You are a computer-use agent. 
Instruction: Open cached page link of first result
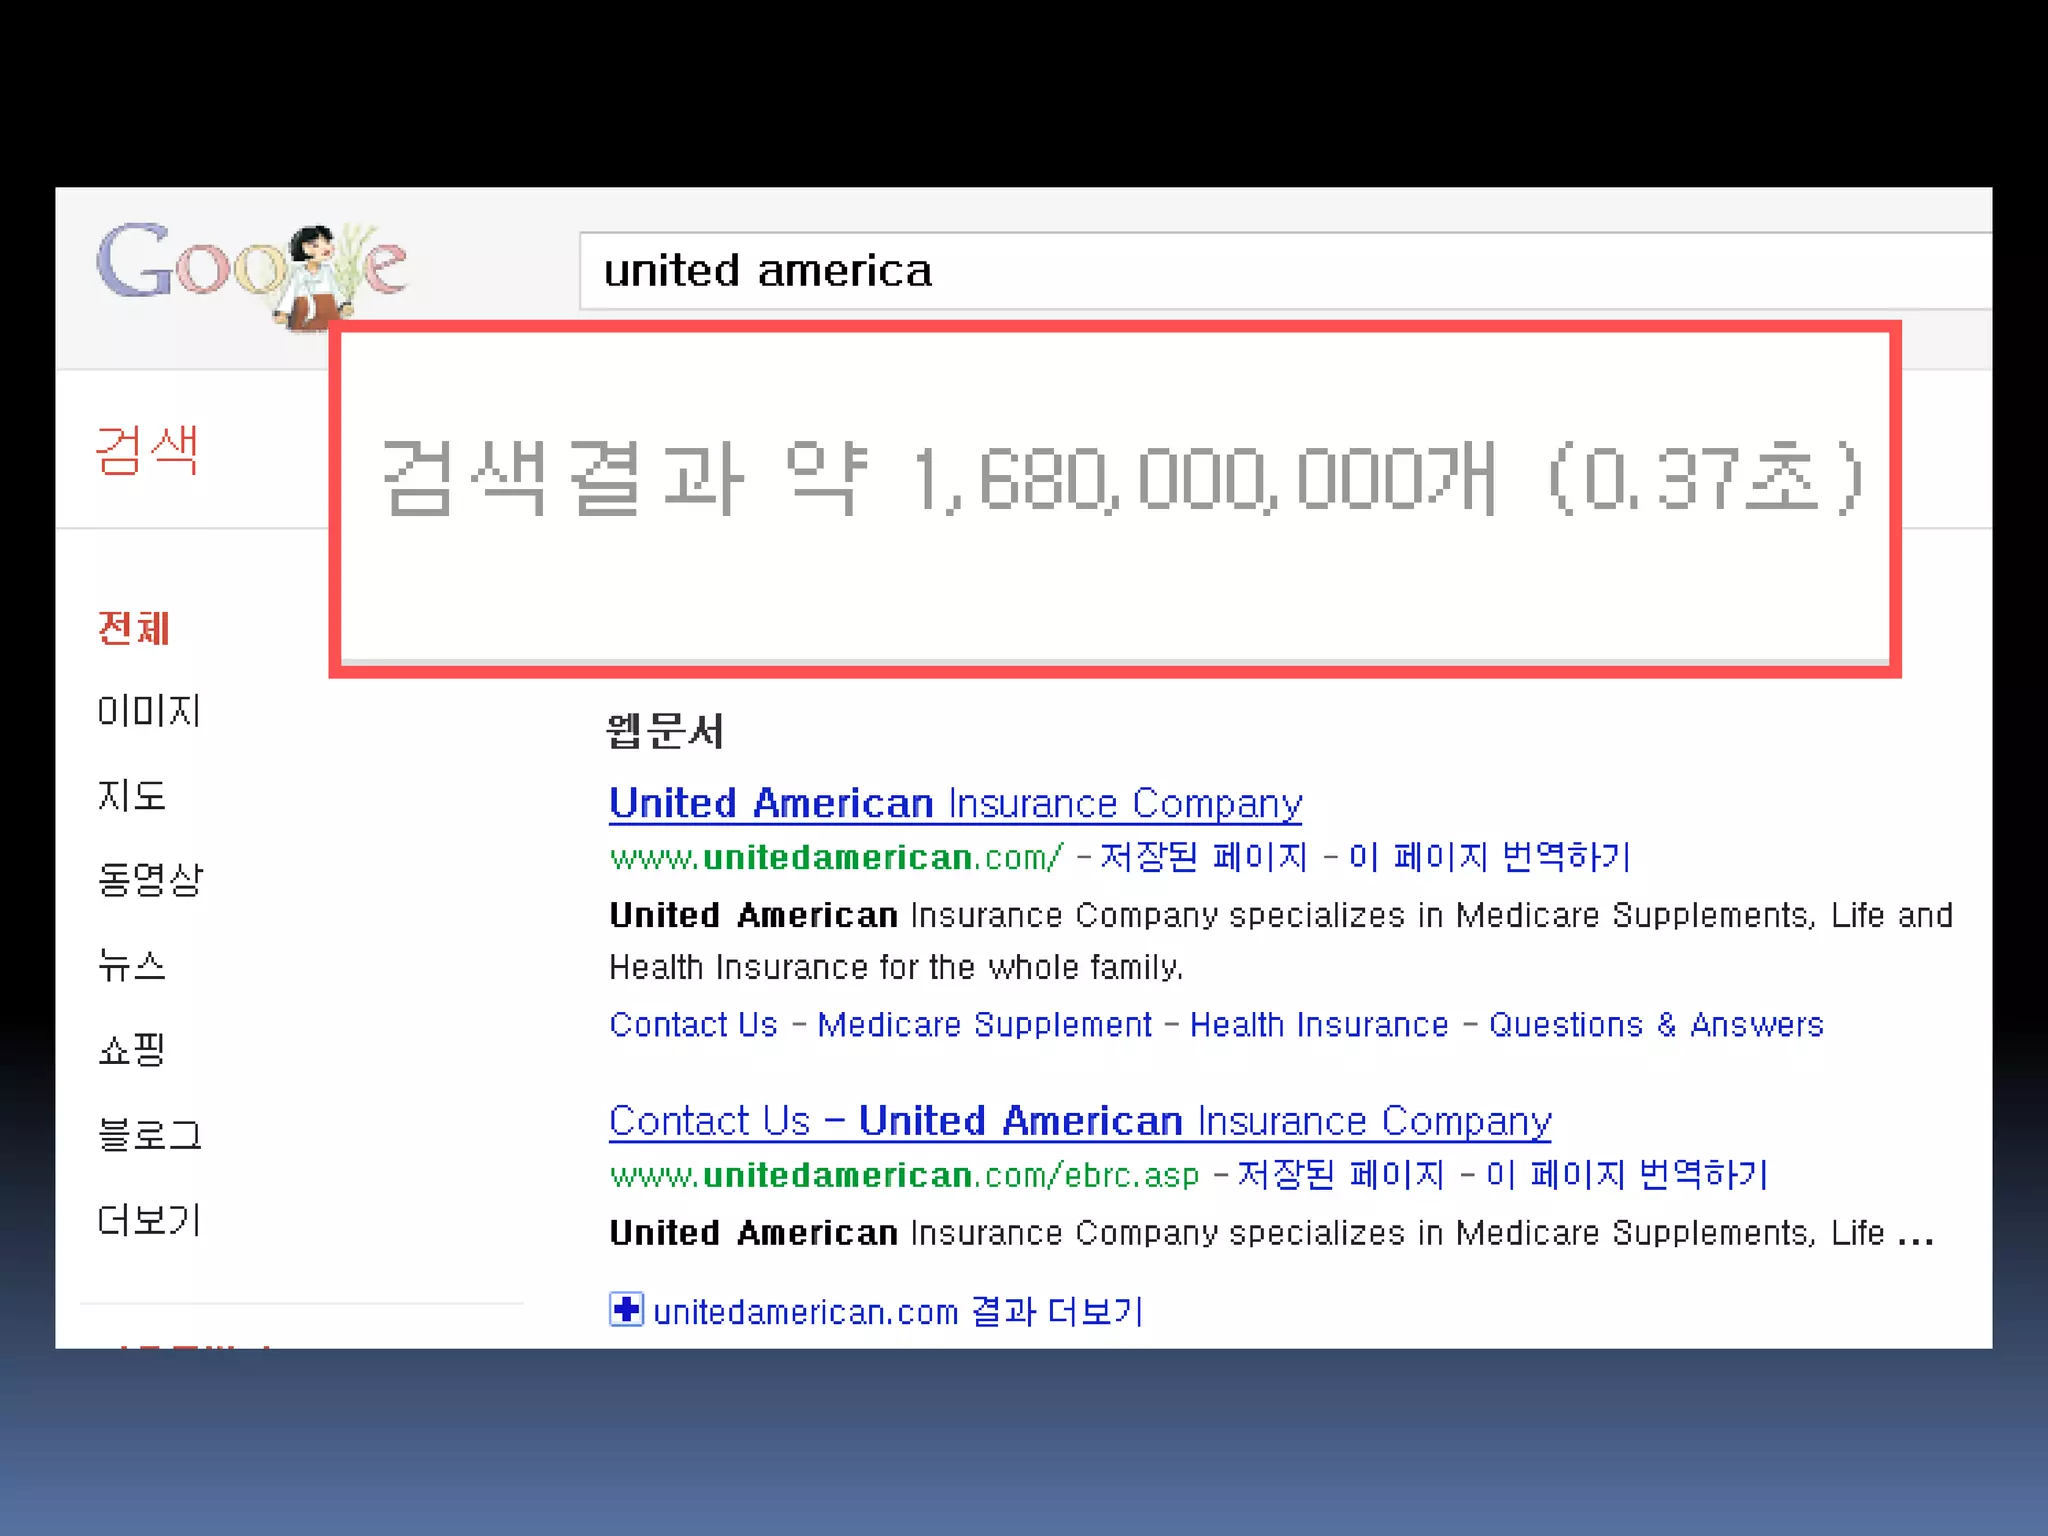pos(1203,857)
